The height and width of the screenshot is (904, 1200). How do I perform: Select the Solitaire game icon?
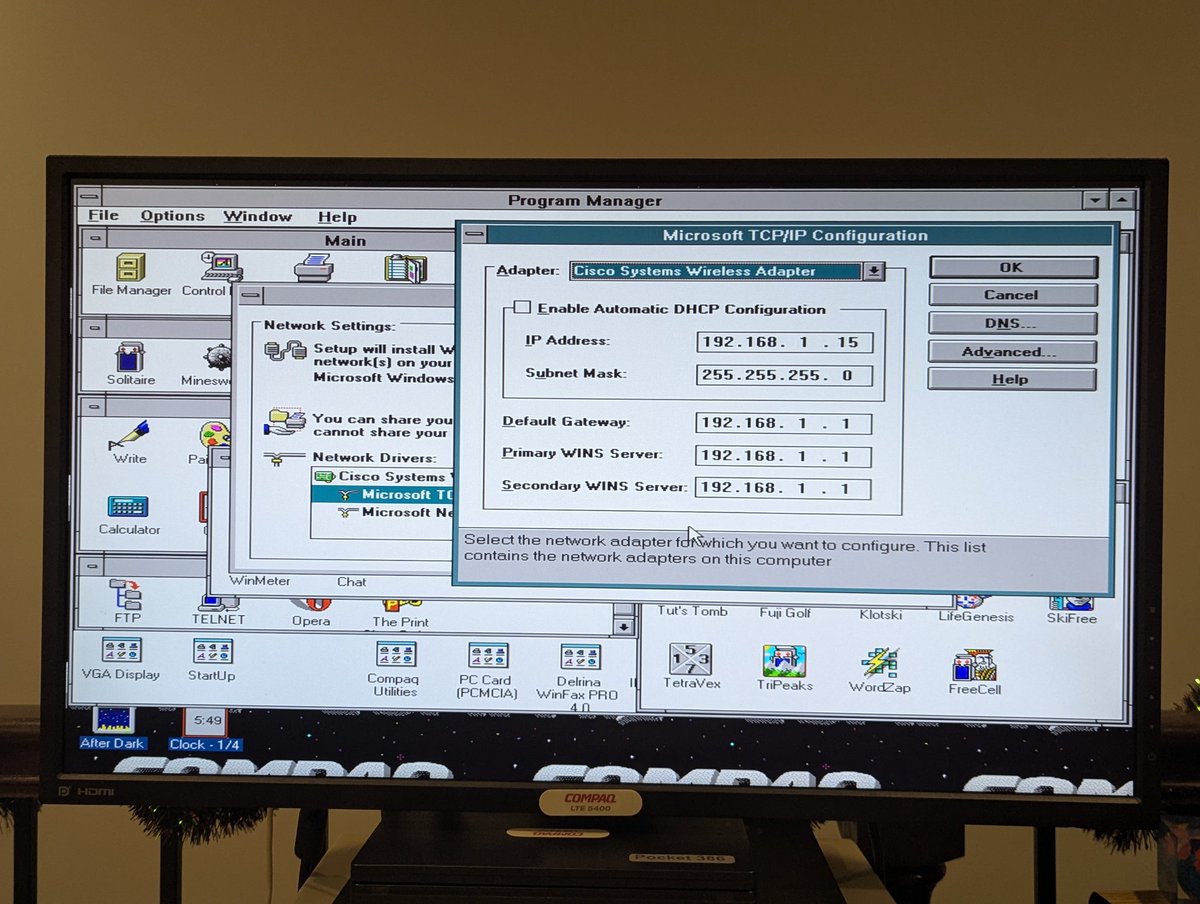pos(129,358)
